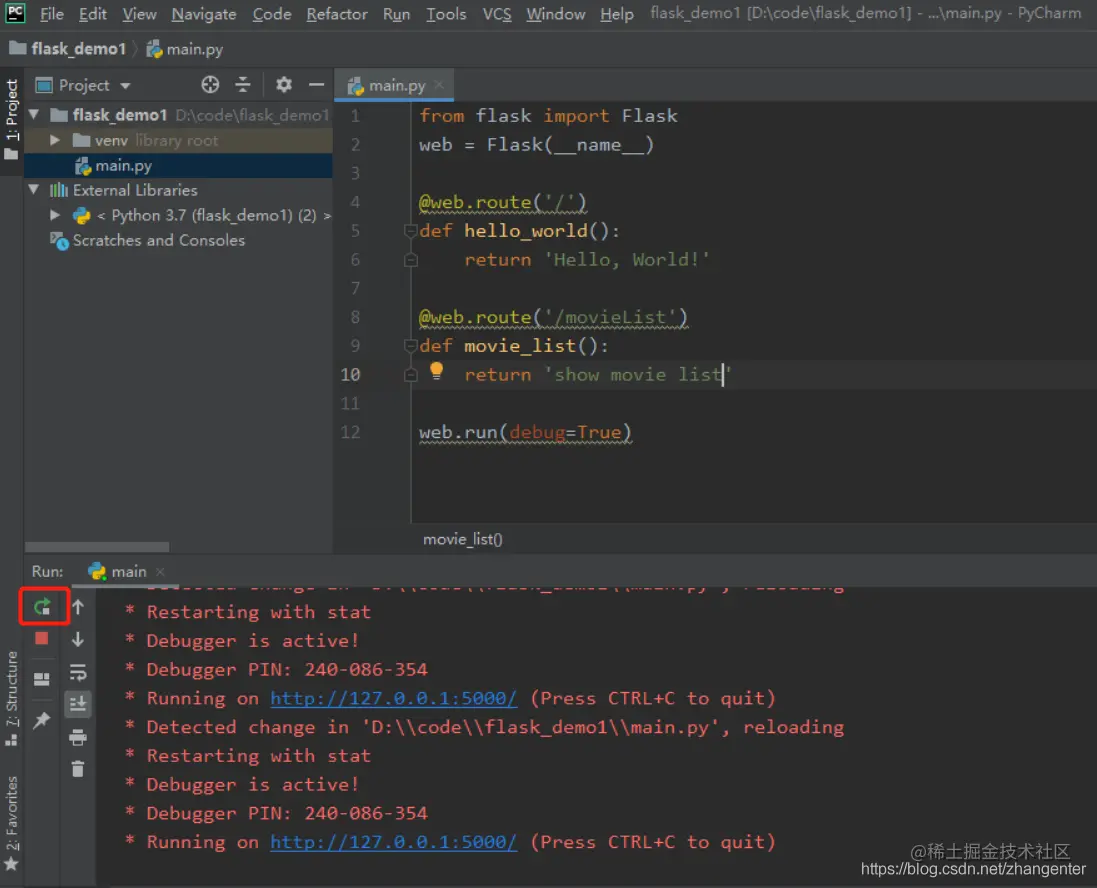Pin the main run tab
The image size is (1097, 888).
click(x=42, y=719)
